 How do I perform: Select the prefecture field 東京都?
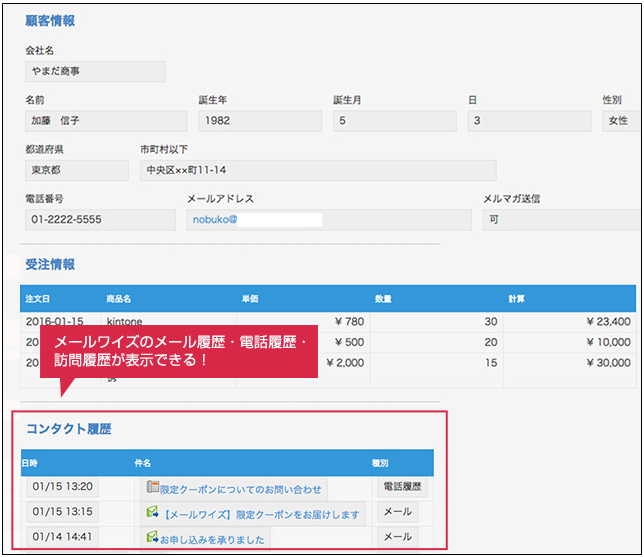(x=76, y=170)
